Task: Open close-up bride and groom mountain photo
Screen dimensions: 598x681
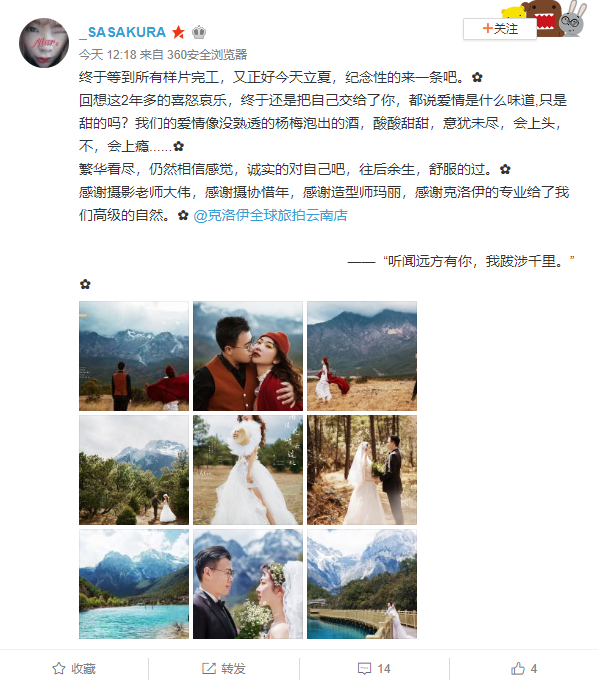Action: click(248, 584)
